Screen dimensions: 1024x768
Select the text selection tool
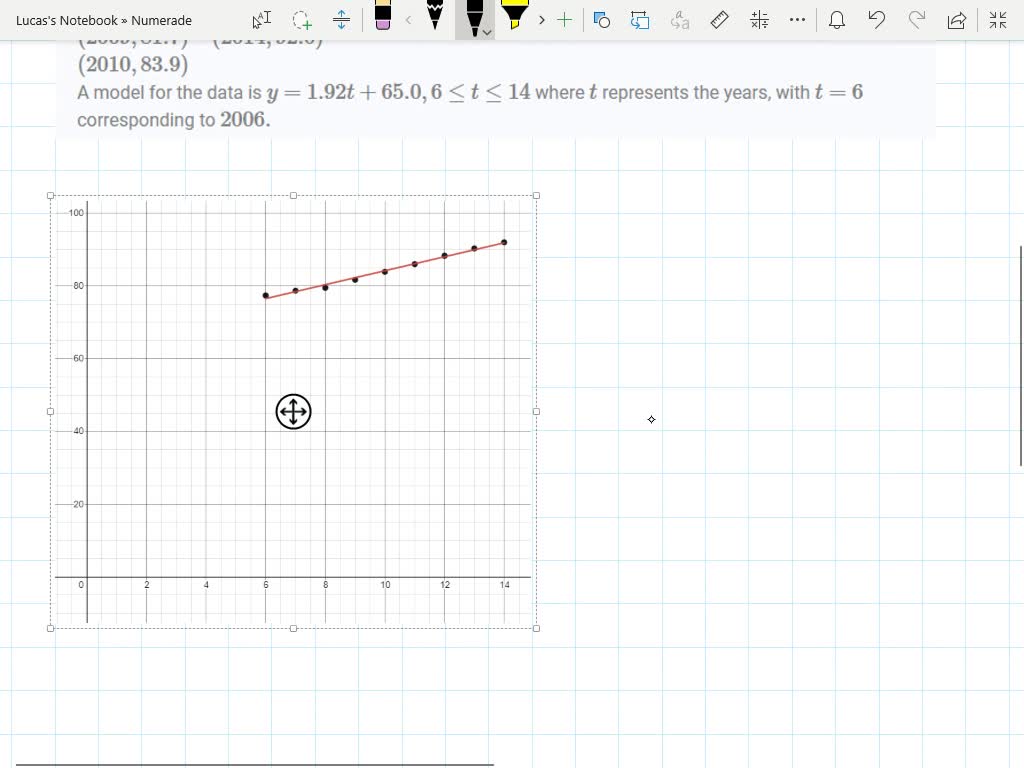(x=261, y=20)
